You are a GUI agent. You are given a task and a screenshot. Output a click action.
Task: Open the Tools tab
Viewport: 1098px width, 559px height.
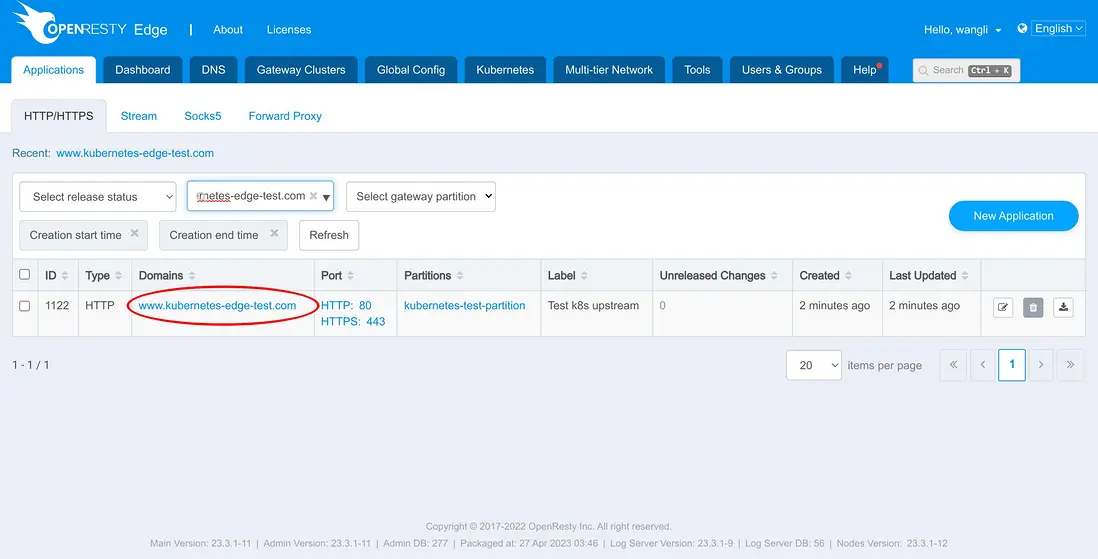[x=697, y=70]
